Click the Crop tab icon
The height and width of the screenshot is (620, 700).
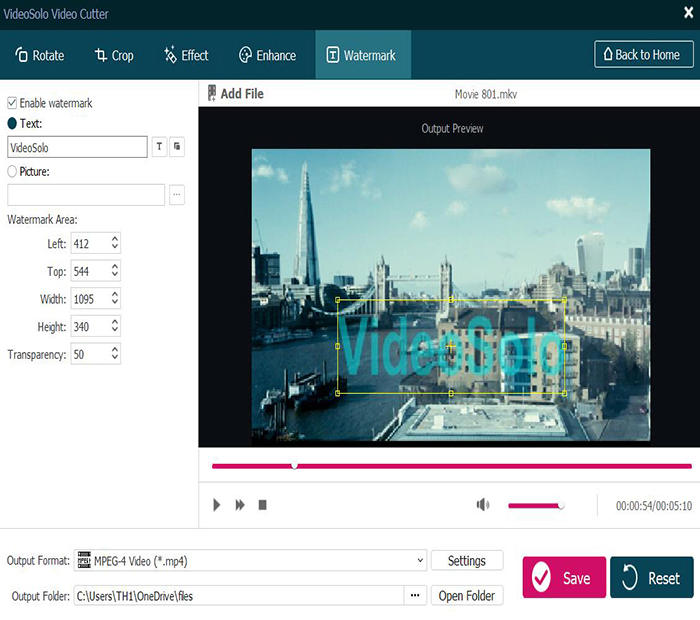100,55
